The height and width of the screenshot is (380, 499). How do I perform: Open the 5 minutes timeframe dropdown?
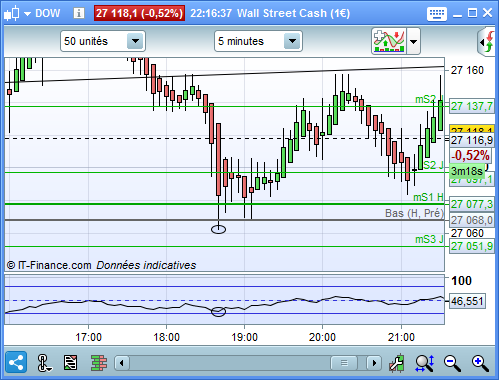(292, 41)
